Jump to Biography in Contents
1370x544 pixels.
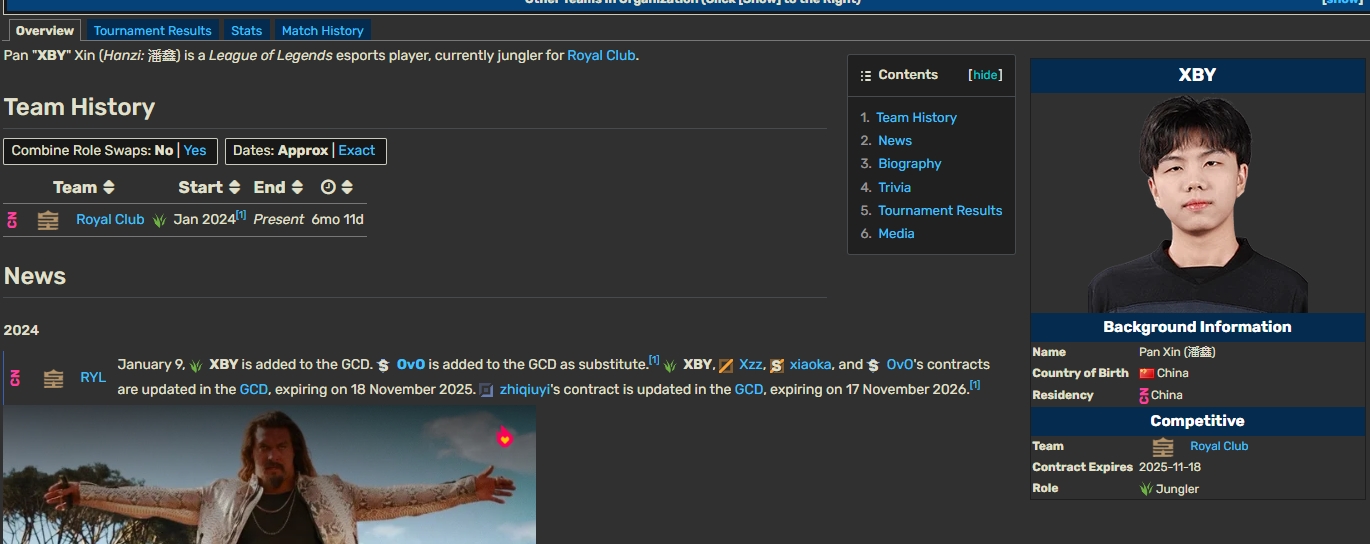910,164
